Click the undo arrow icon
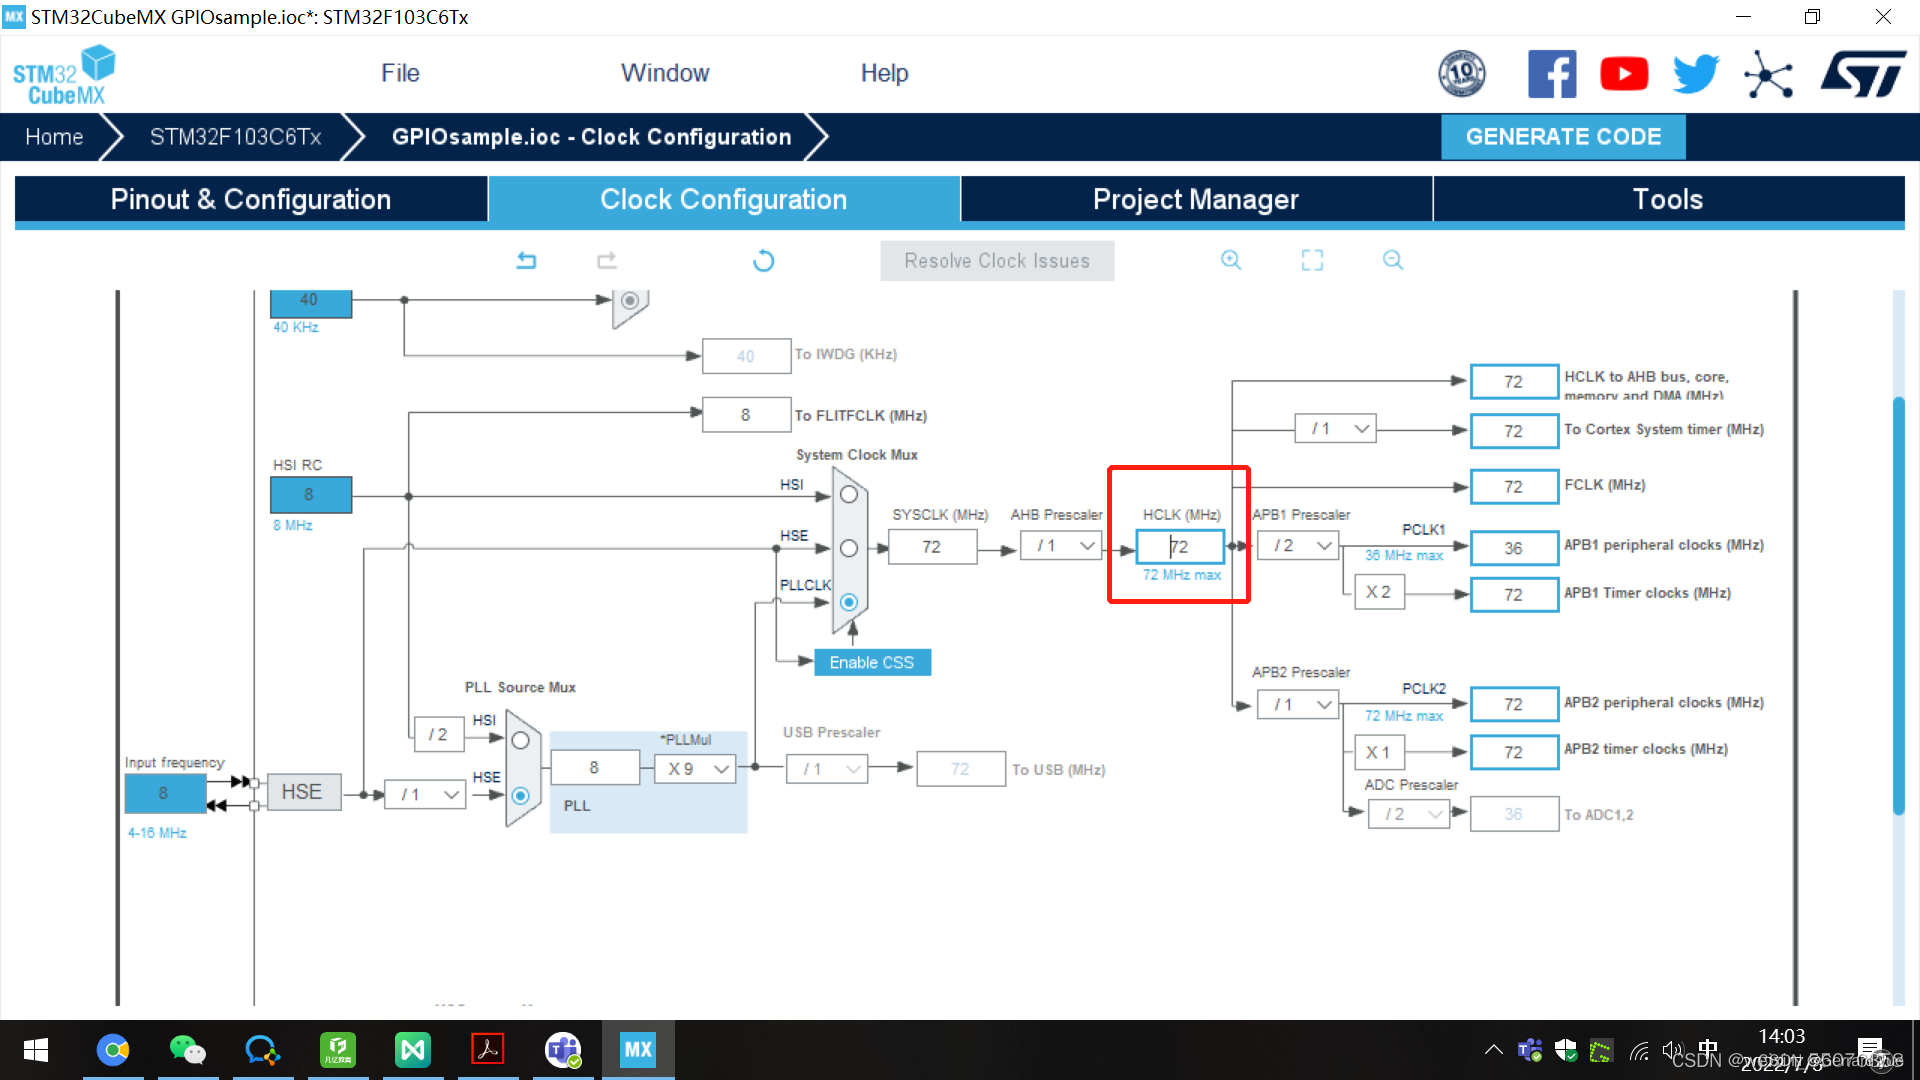This screenshot has height=1080, width=1920. [526, 261]
